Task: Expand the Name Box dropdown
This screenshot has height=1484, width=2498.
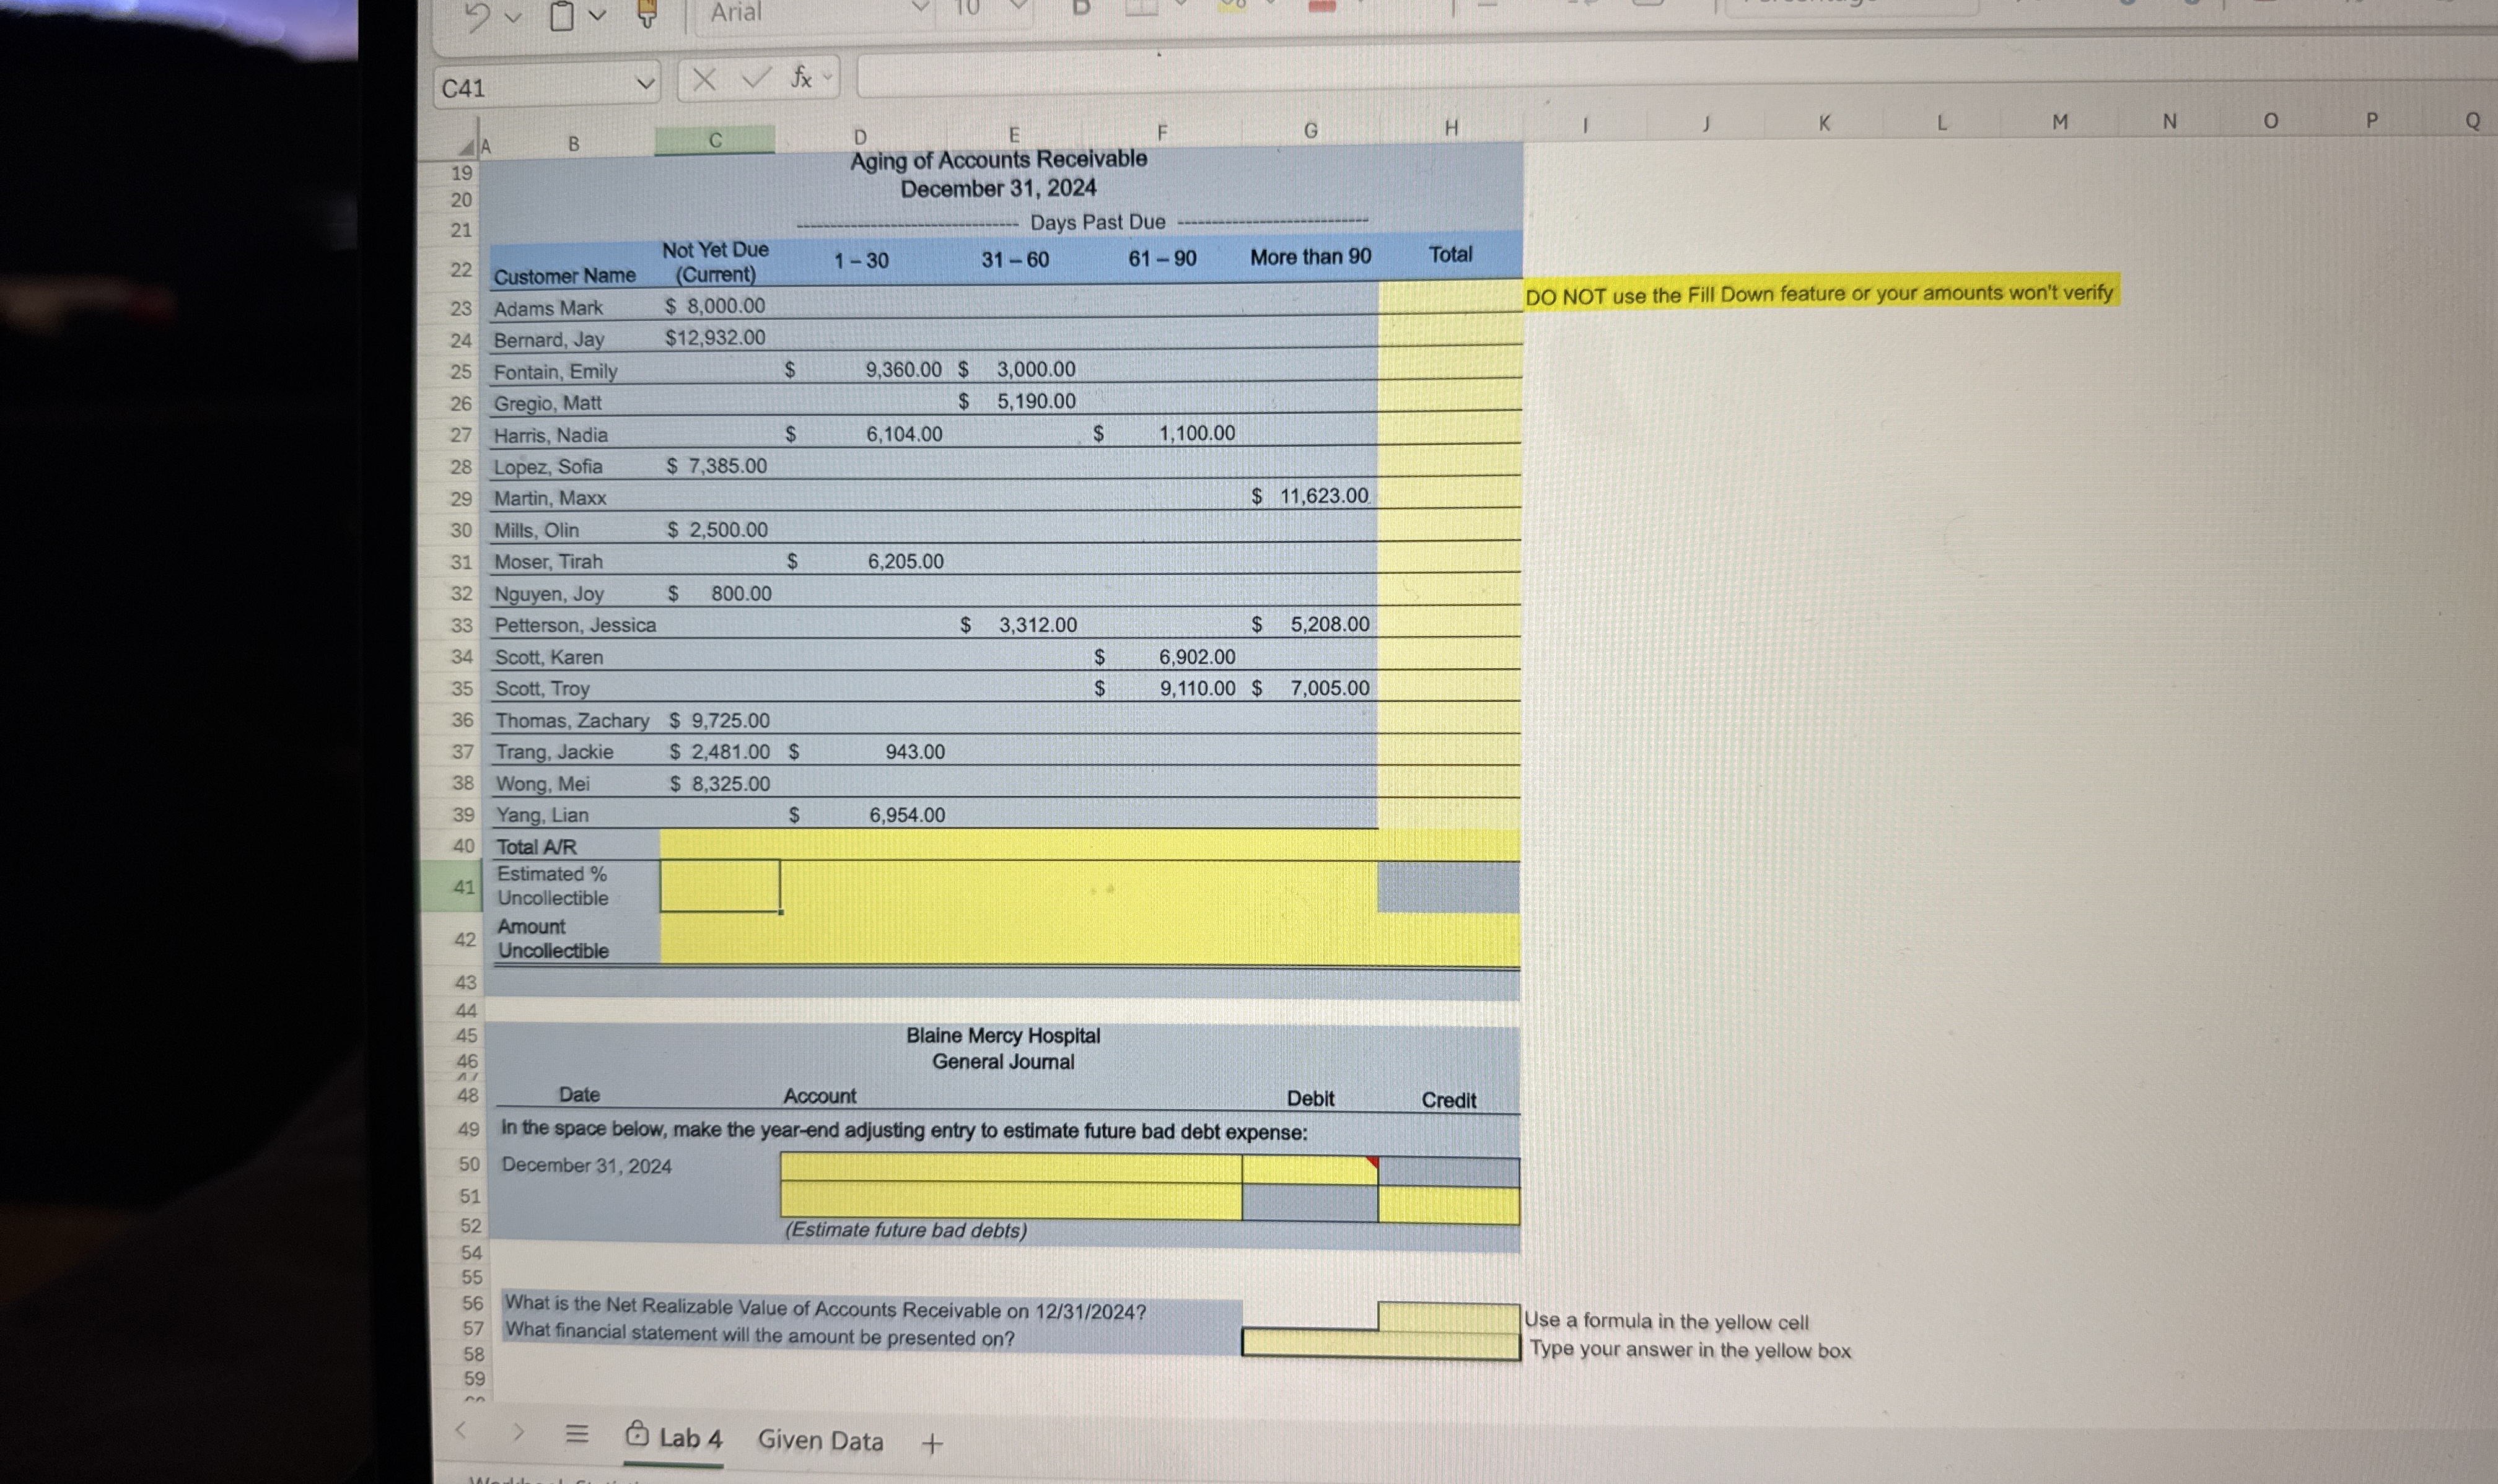Action: click(645, 85)
